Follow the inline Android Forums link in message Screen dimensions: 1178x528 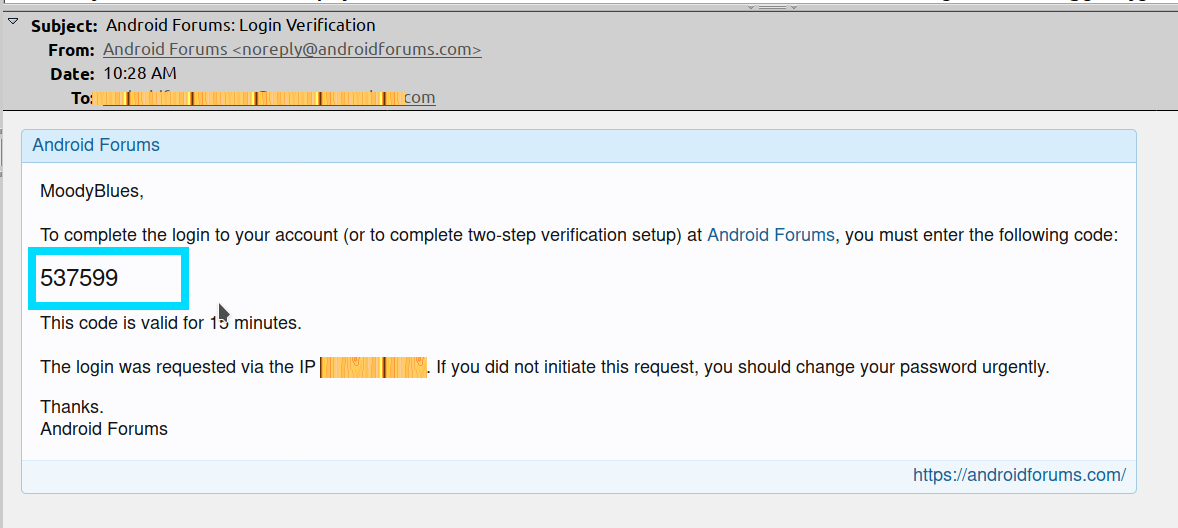(771, 235)
